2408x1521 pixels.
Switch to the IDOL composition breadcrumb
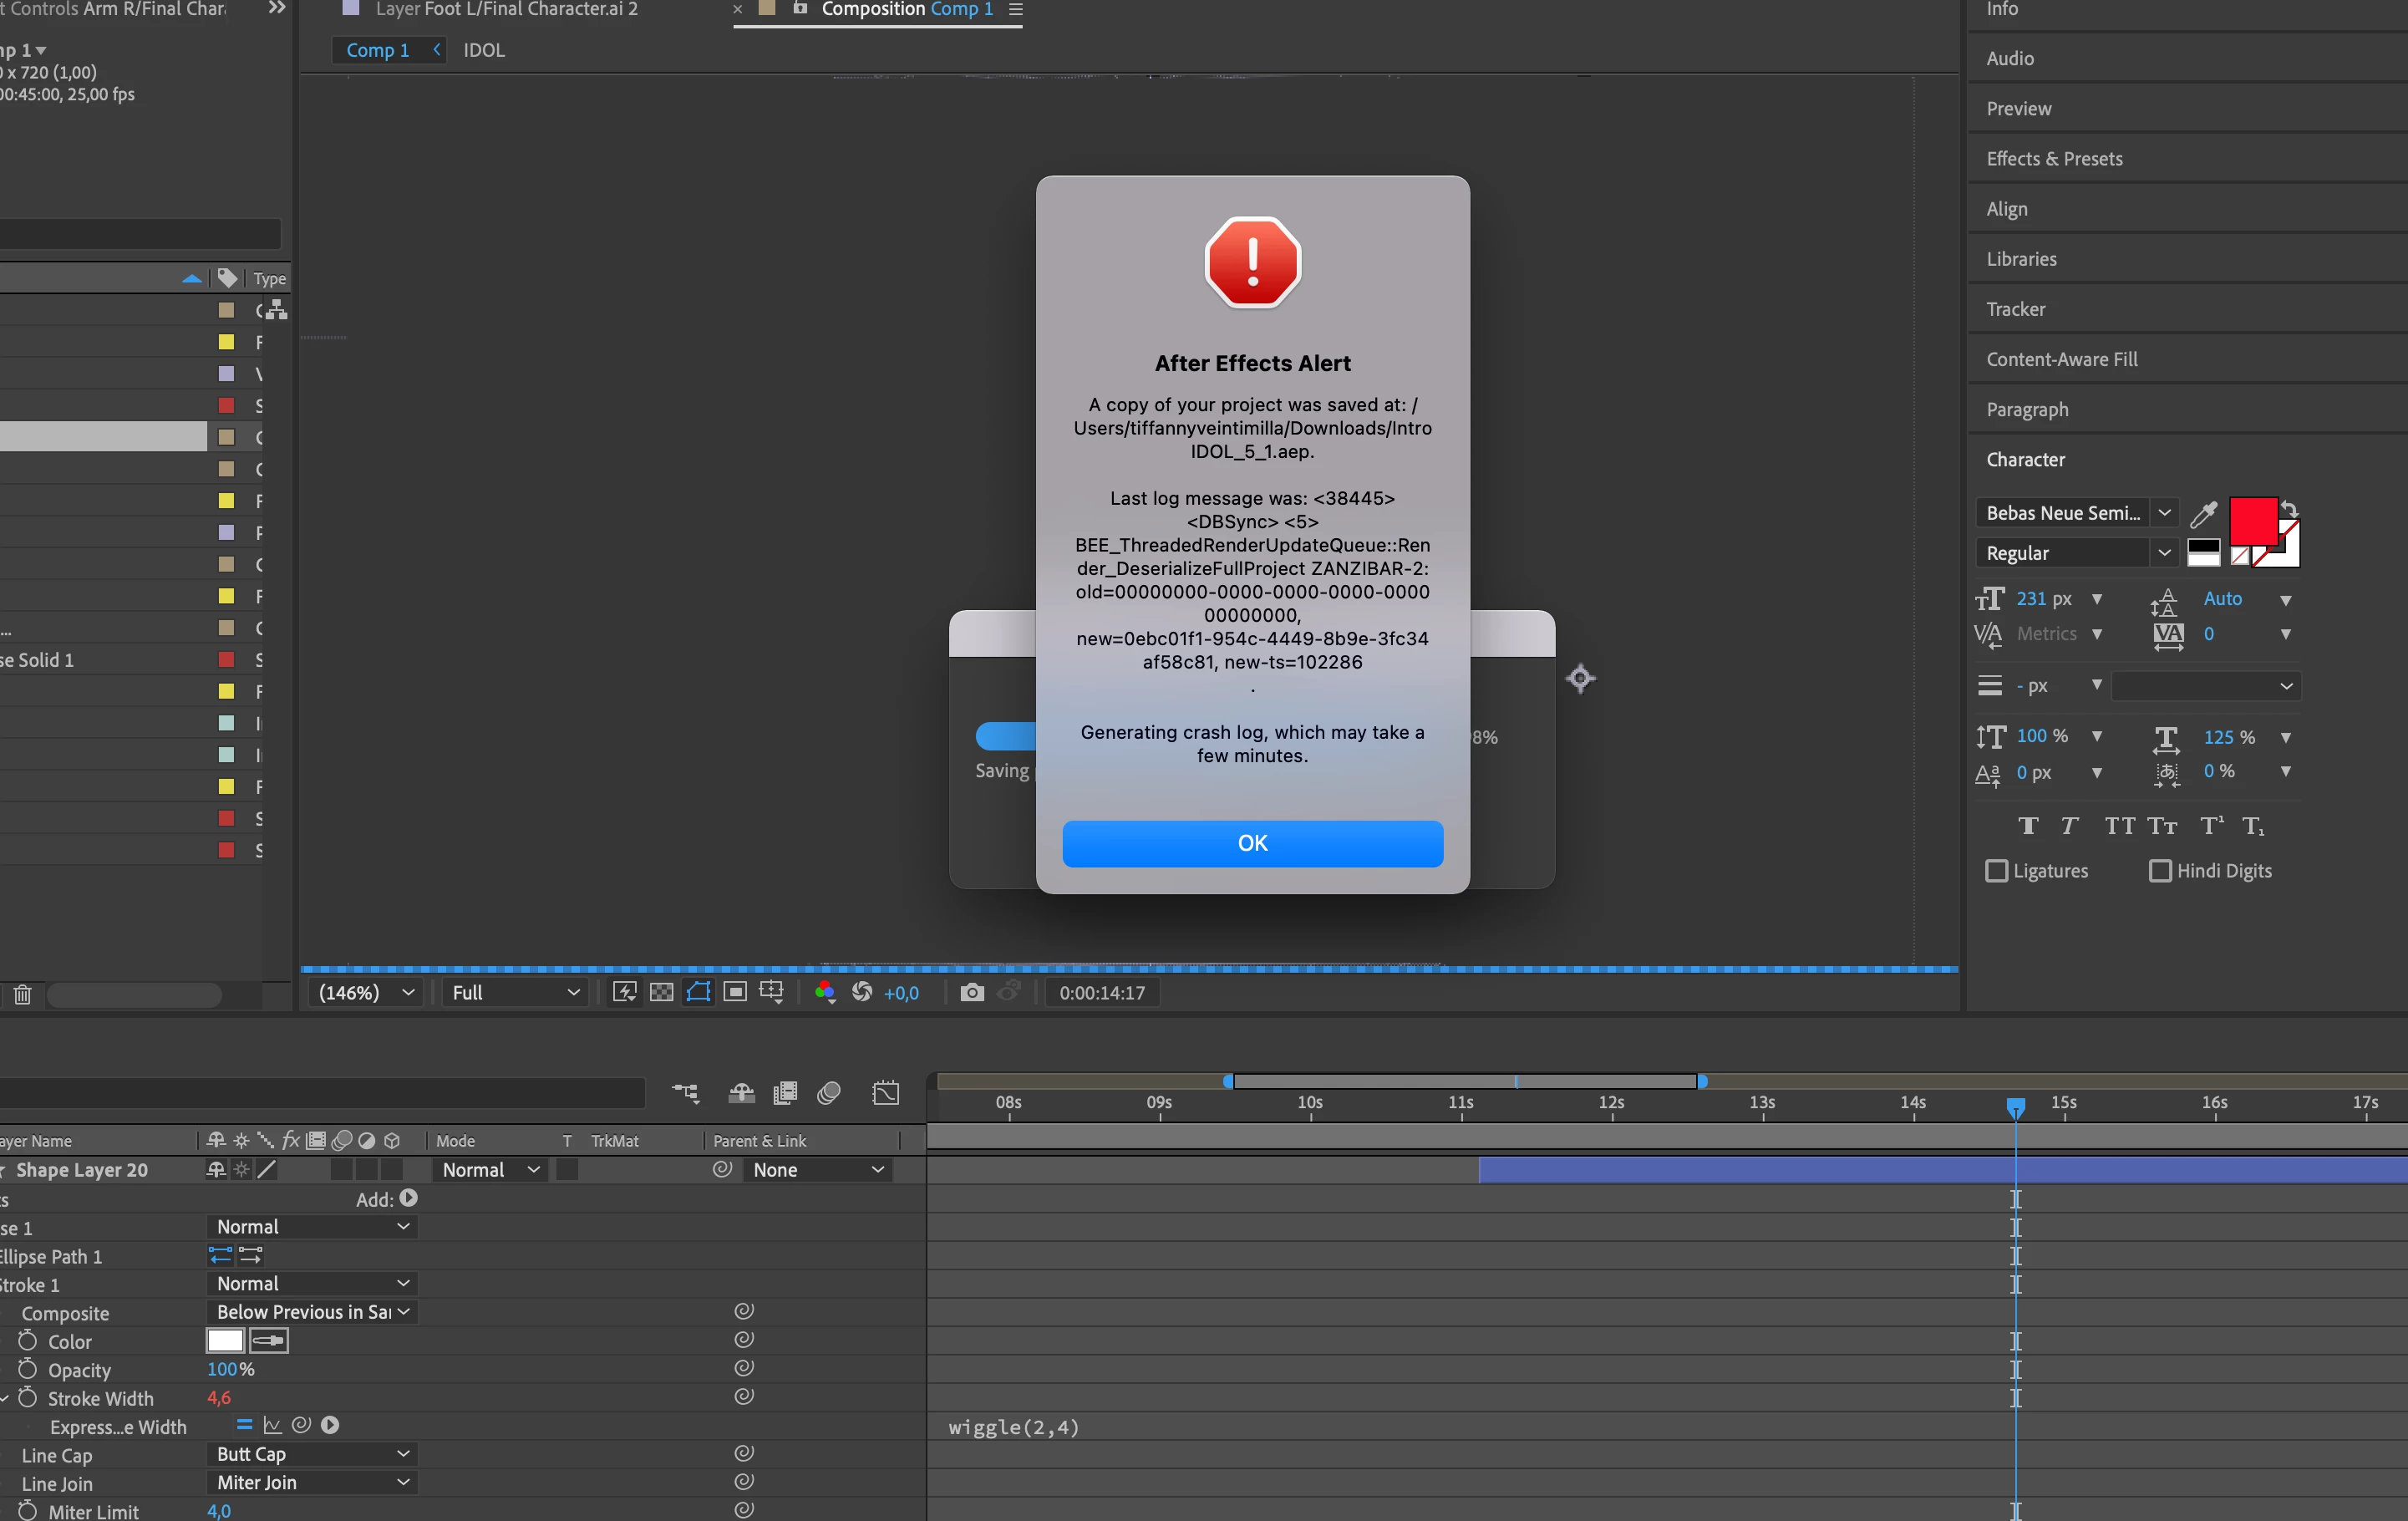[484, 50]
